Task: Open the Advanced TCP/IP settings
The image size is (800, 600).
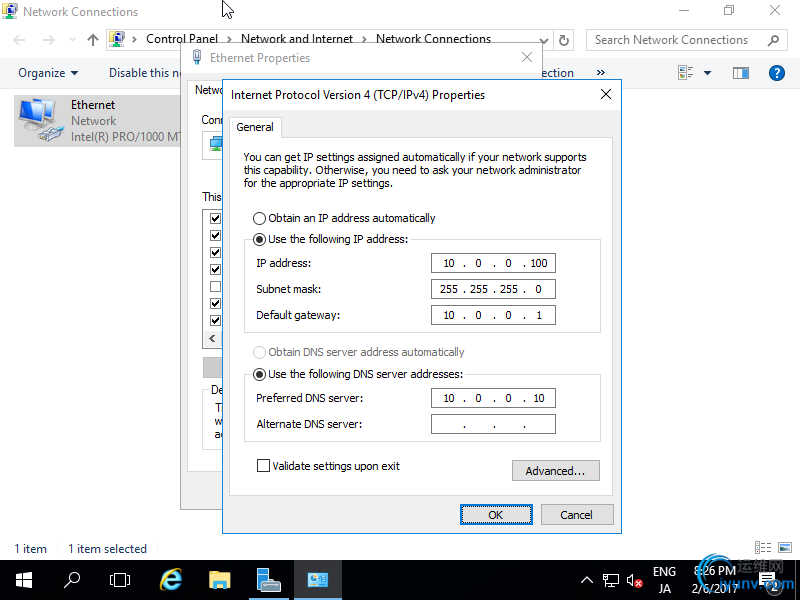Action: 556,470
